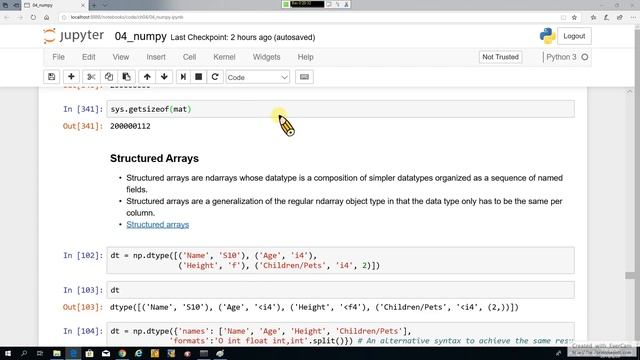Move selected cell down arrow
This screenshot has height=360, width=640.
tap(164, 77)
